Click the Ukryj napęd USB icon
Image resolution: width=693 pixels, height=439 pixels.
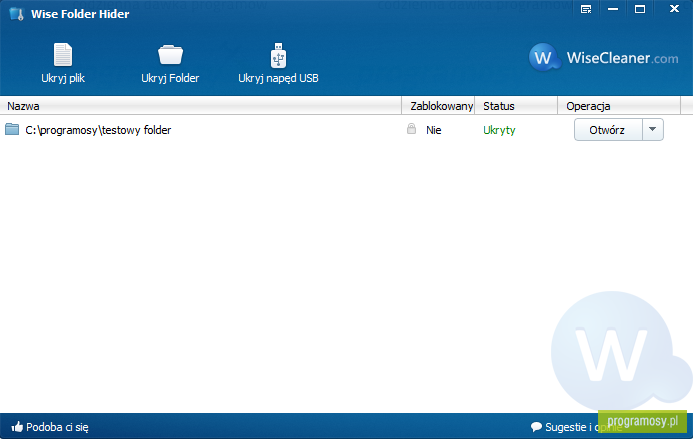click(278, 55)
